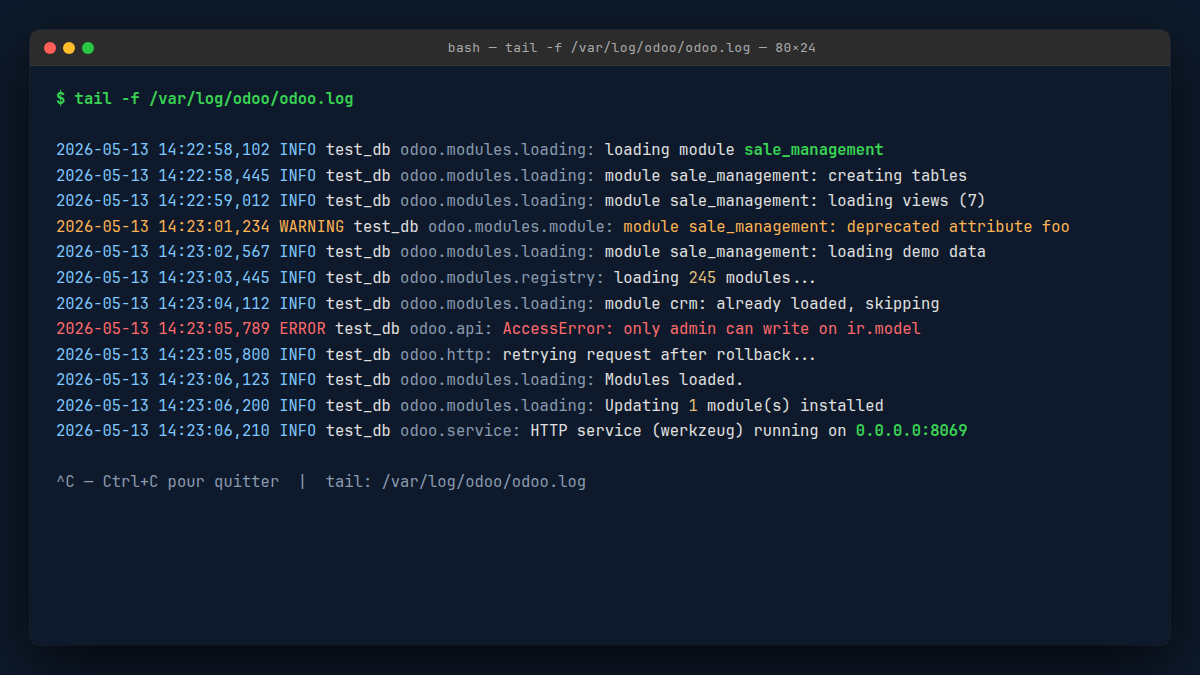Click the text 'module crm: already loaded, skipping'
Image resolution: width=1200 pixels, height=675 pixels.
772,303
